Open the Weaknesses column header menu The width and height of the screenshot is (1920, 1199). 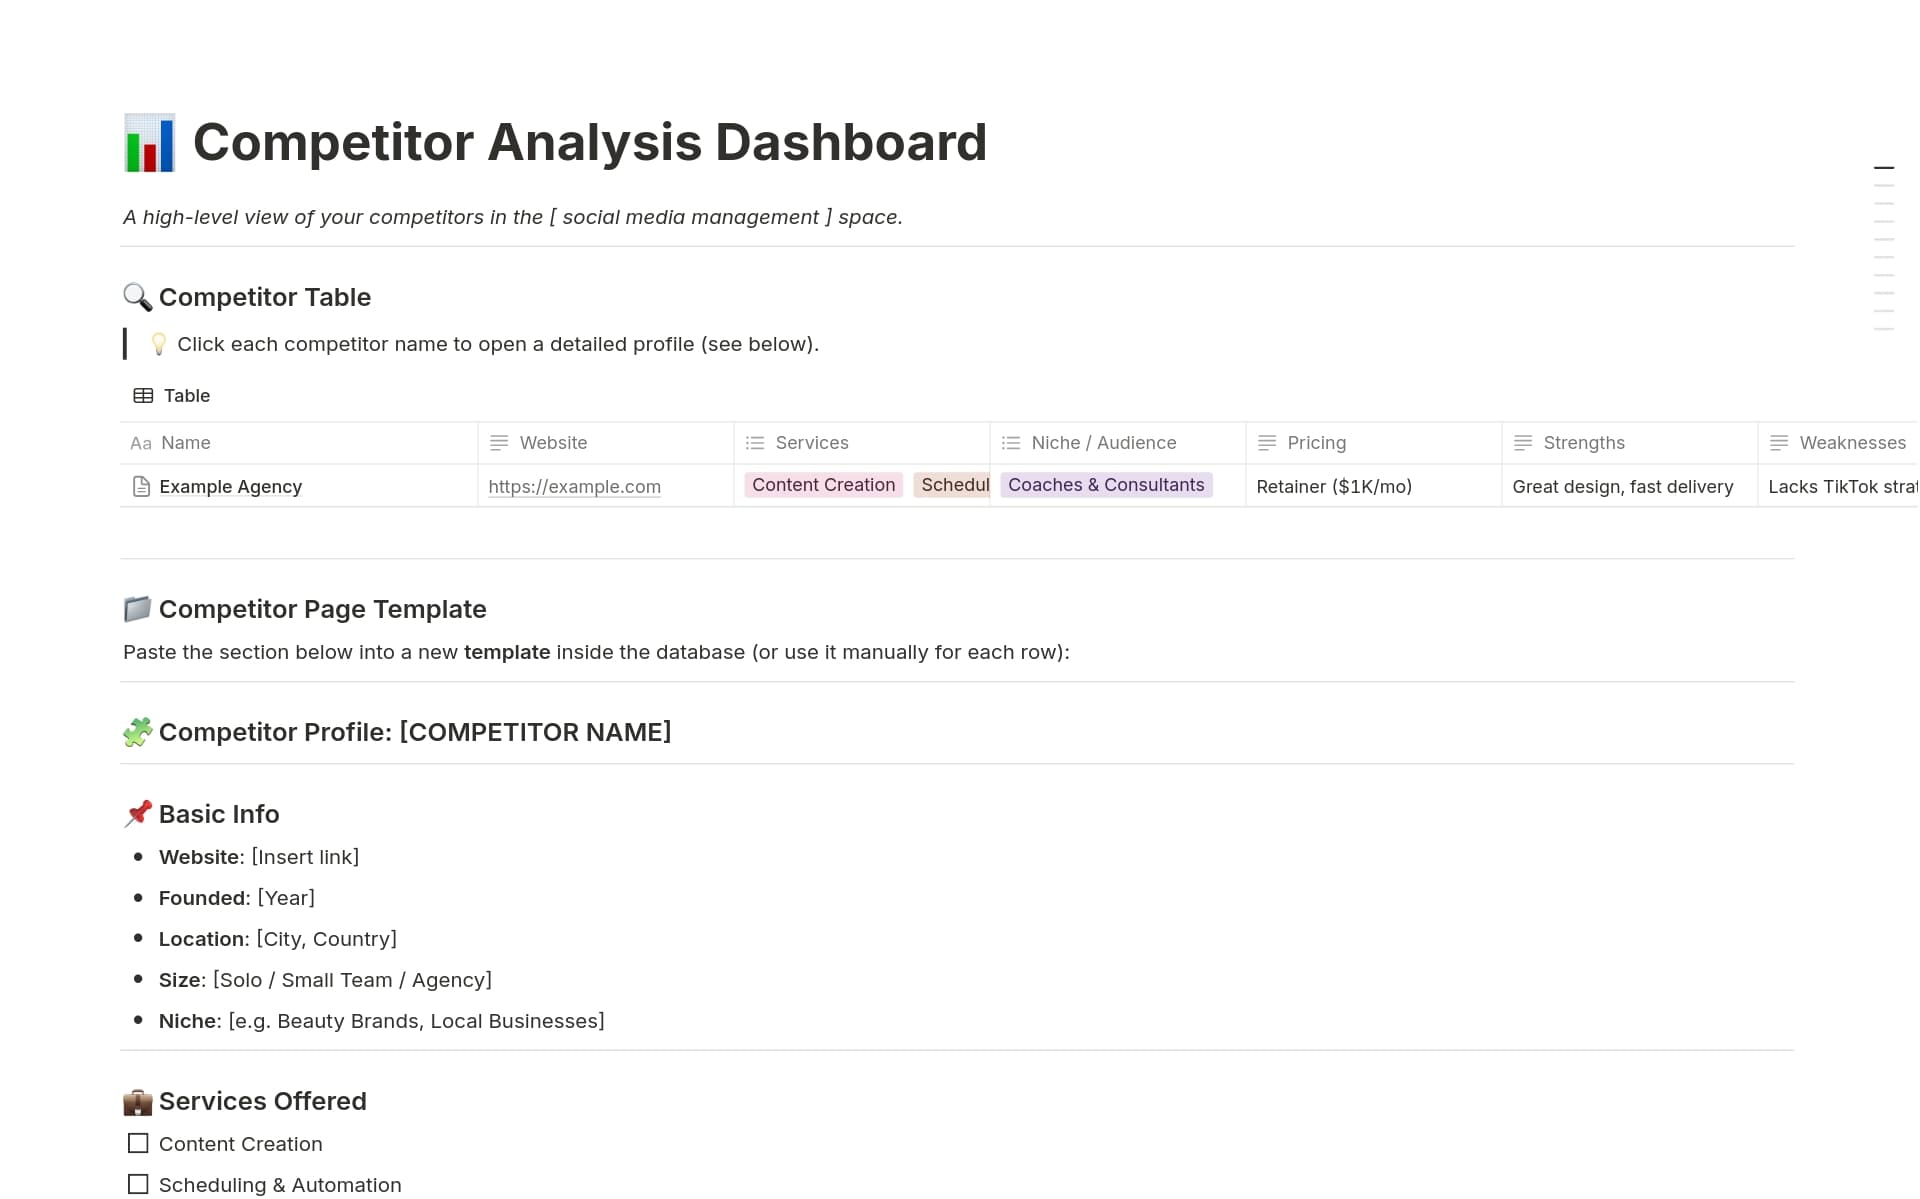point(1852,442)
